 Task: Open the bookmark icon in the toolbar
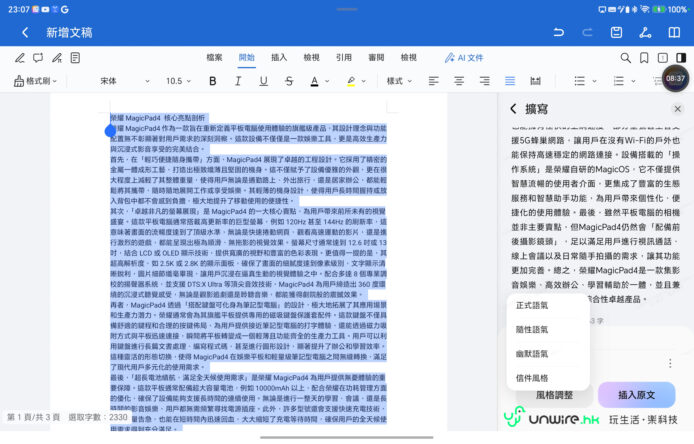[644, 58]
